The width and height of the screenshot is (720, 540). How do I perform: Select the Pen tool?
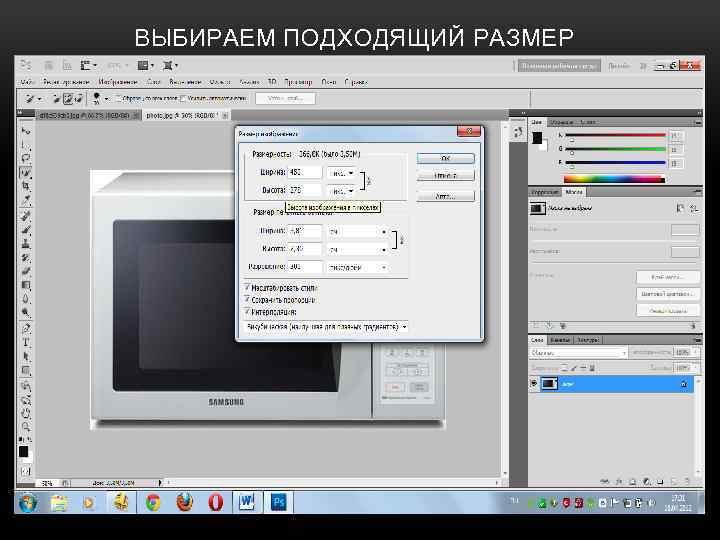tap(26, 329)
